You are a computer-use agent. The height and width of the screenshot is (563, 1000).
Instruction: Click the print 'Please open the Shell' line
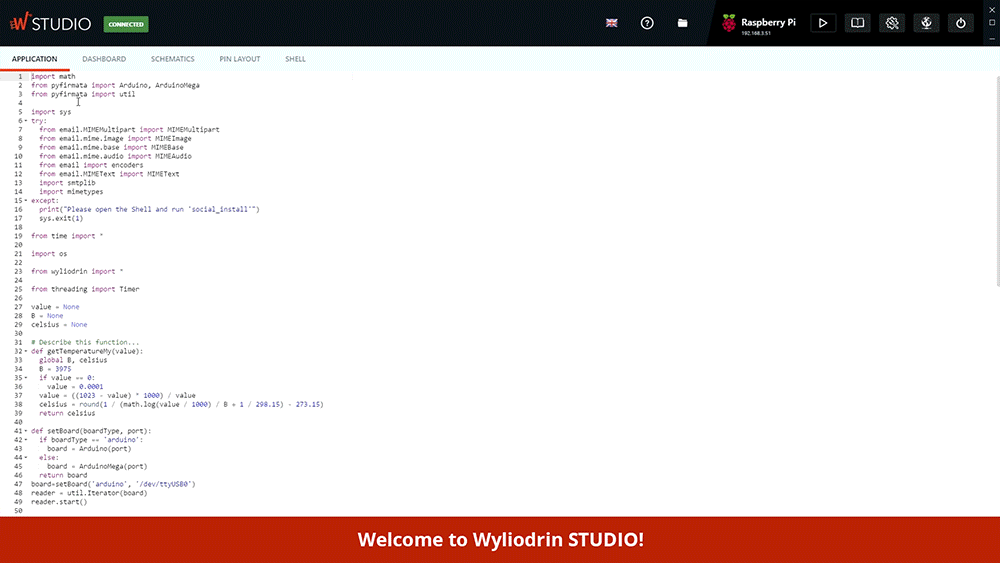click(149, 209)
